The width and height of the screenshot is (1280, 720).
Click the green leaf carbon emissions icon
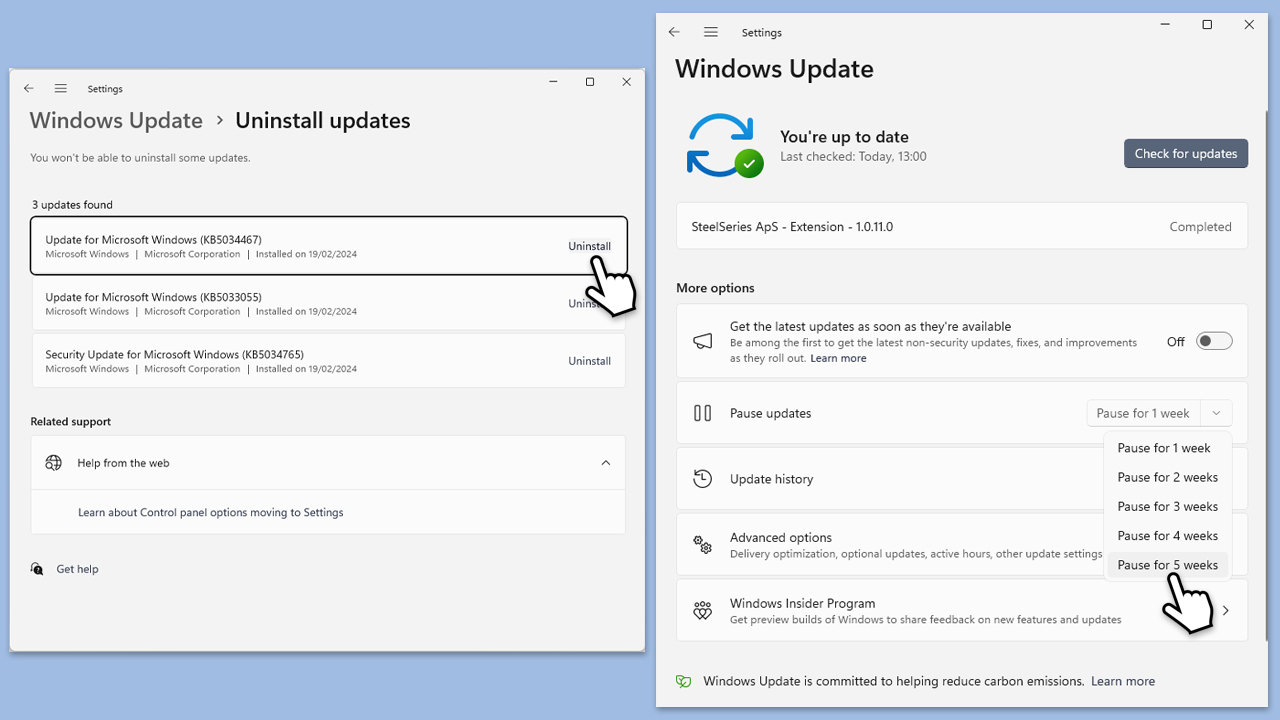[x=684, y=681]
